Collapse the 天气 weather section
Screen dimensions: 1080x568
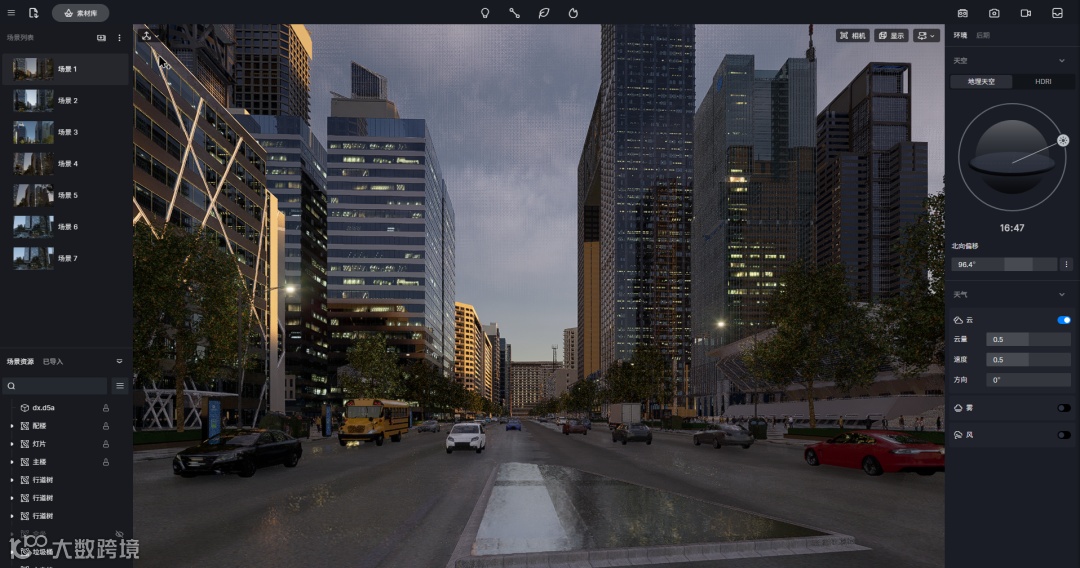pos(1061,295)
